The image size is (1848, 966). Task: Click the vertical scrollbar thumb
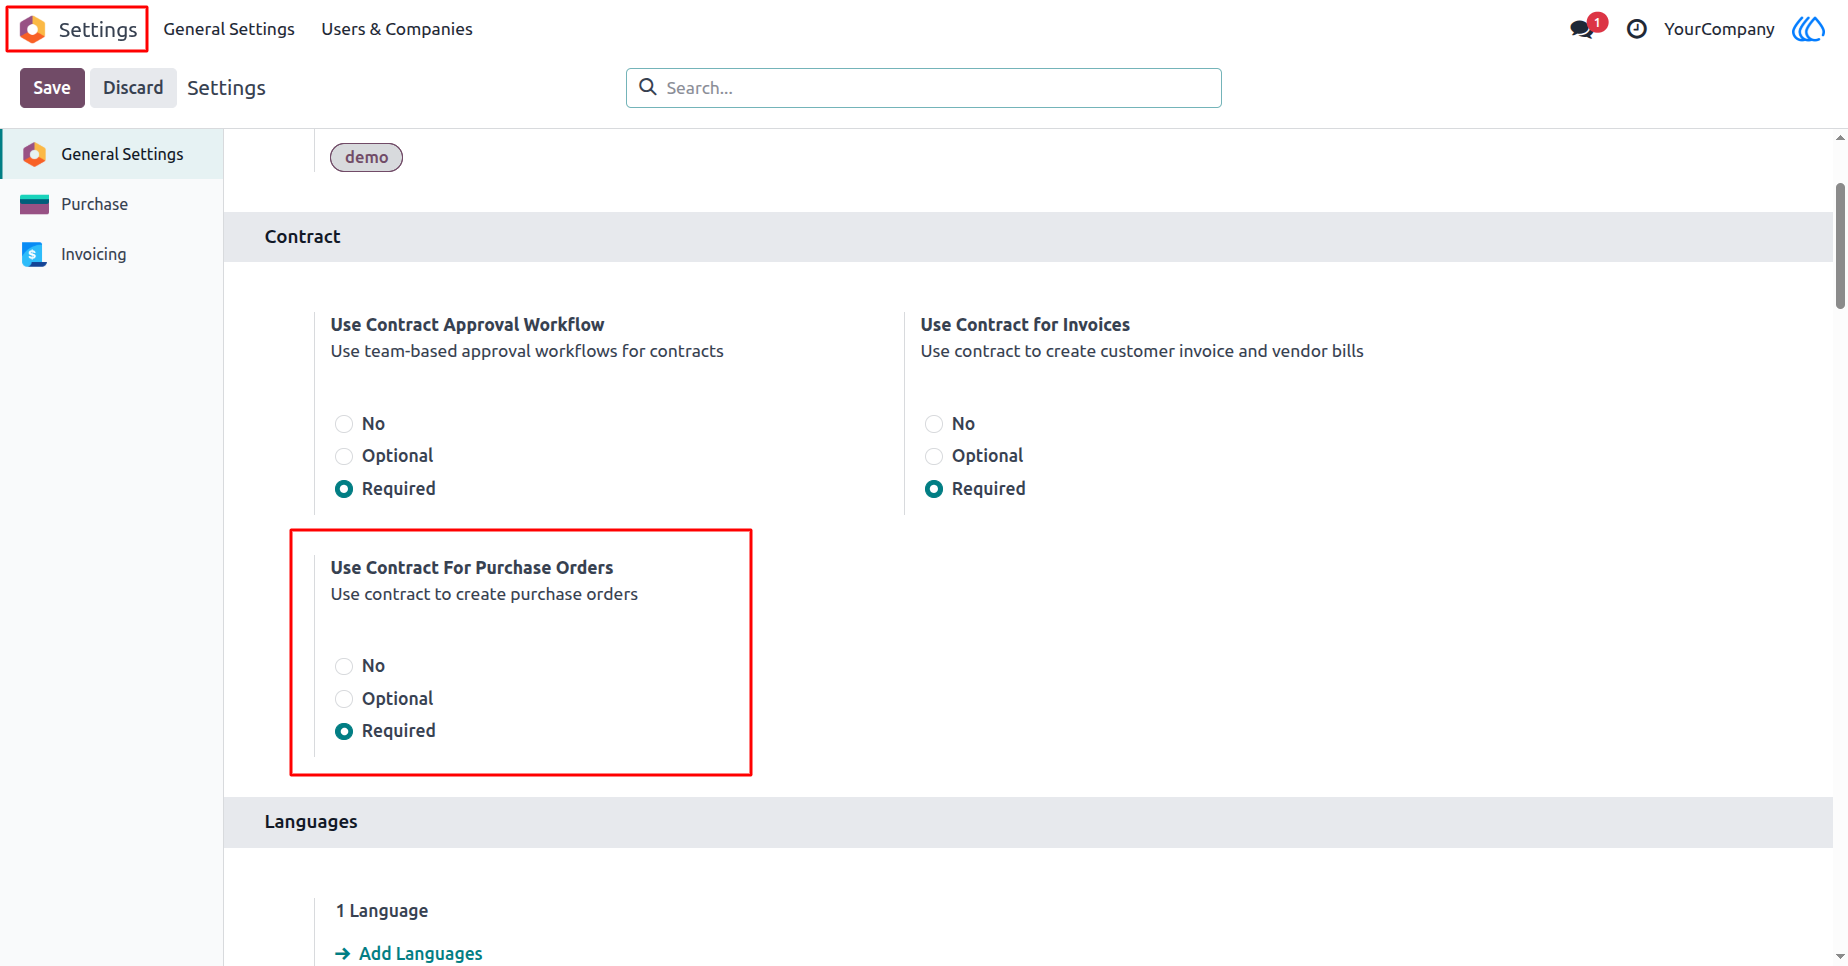(x=1840, y=246)
